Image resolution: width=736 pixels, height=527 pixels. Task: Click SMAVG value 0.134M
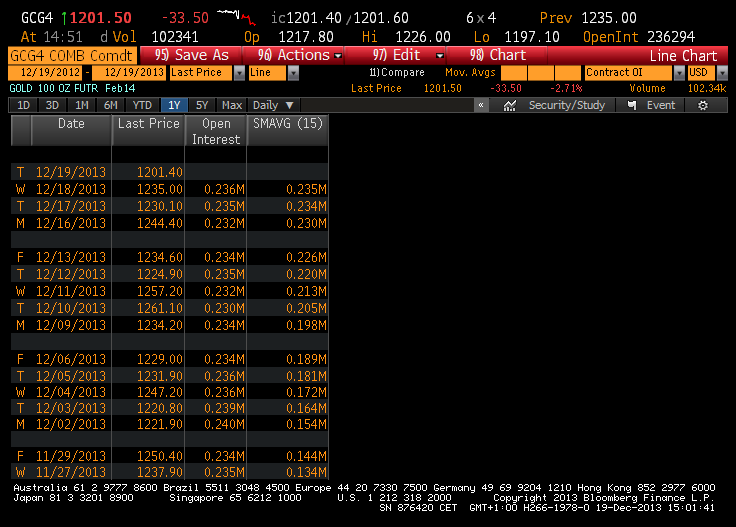pyautogui.click(x=306, y=472)
